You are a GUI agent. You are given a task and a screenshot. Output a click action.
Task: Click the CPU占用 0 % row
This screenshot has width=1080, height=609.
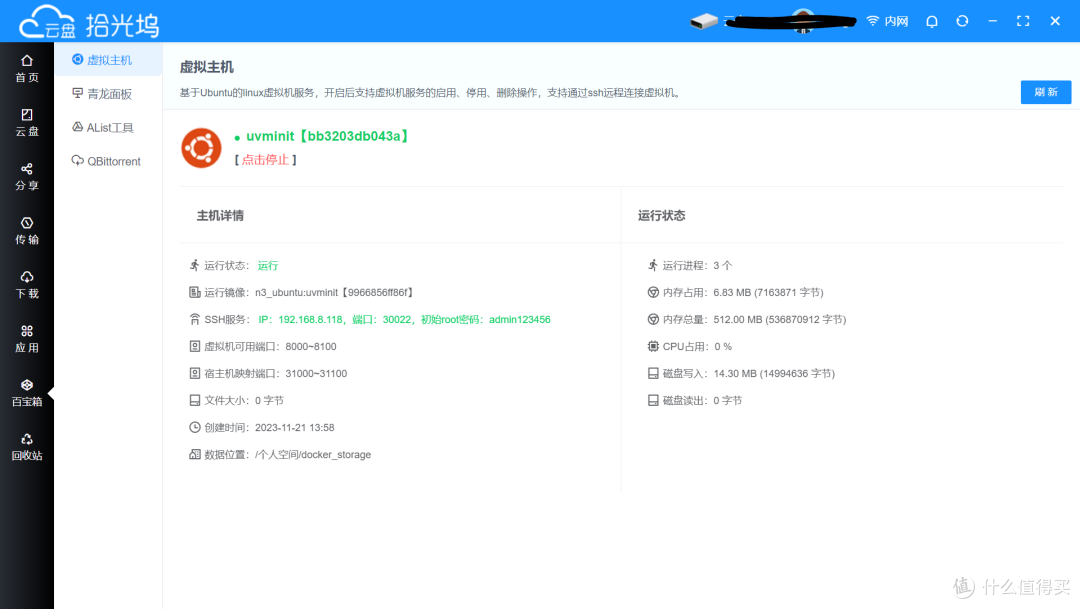click(689, 347)
